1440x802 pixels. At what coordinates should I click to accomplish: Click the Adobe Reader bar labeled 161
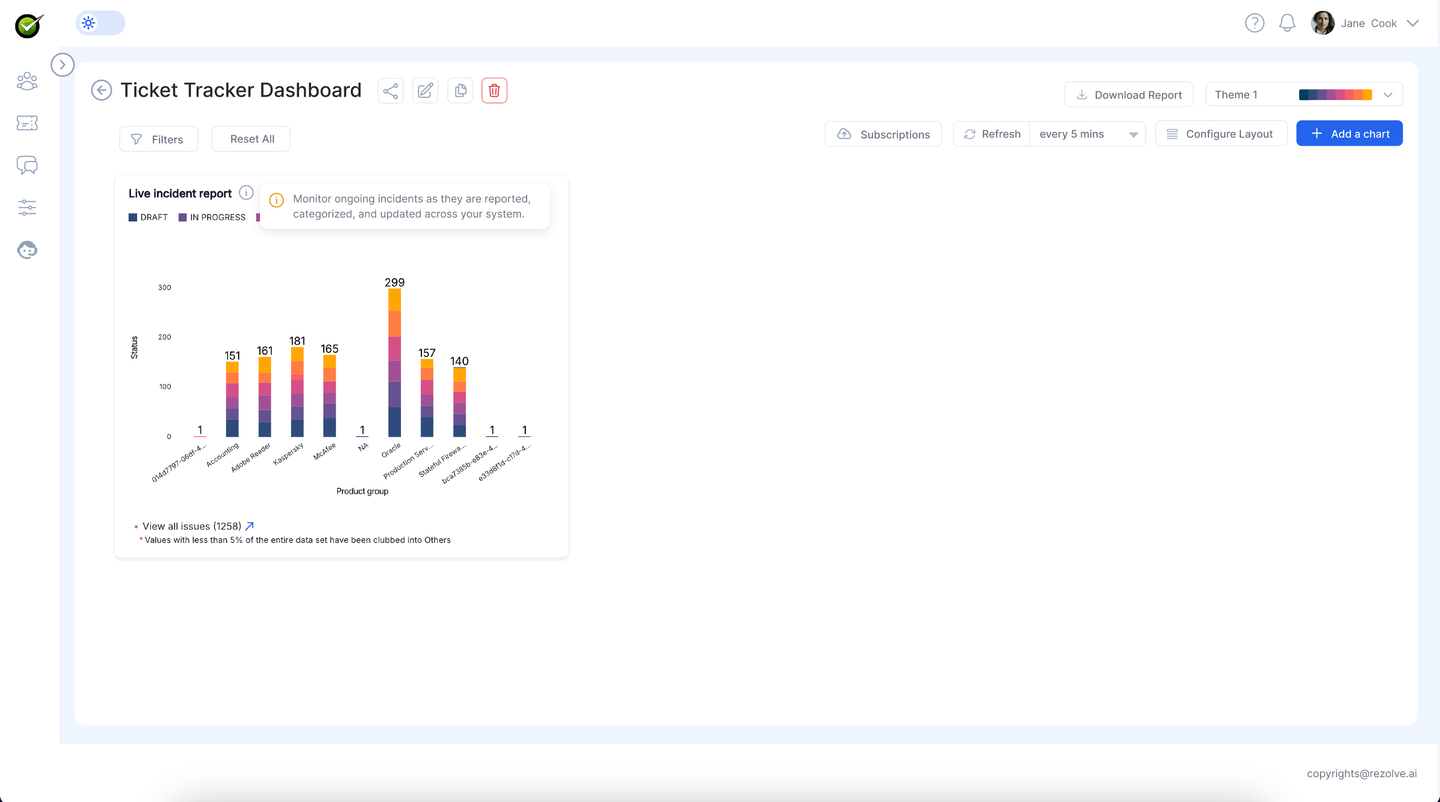point(264,397)
